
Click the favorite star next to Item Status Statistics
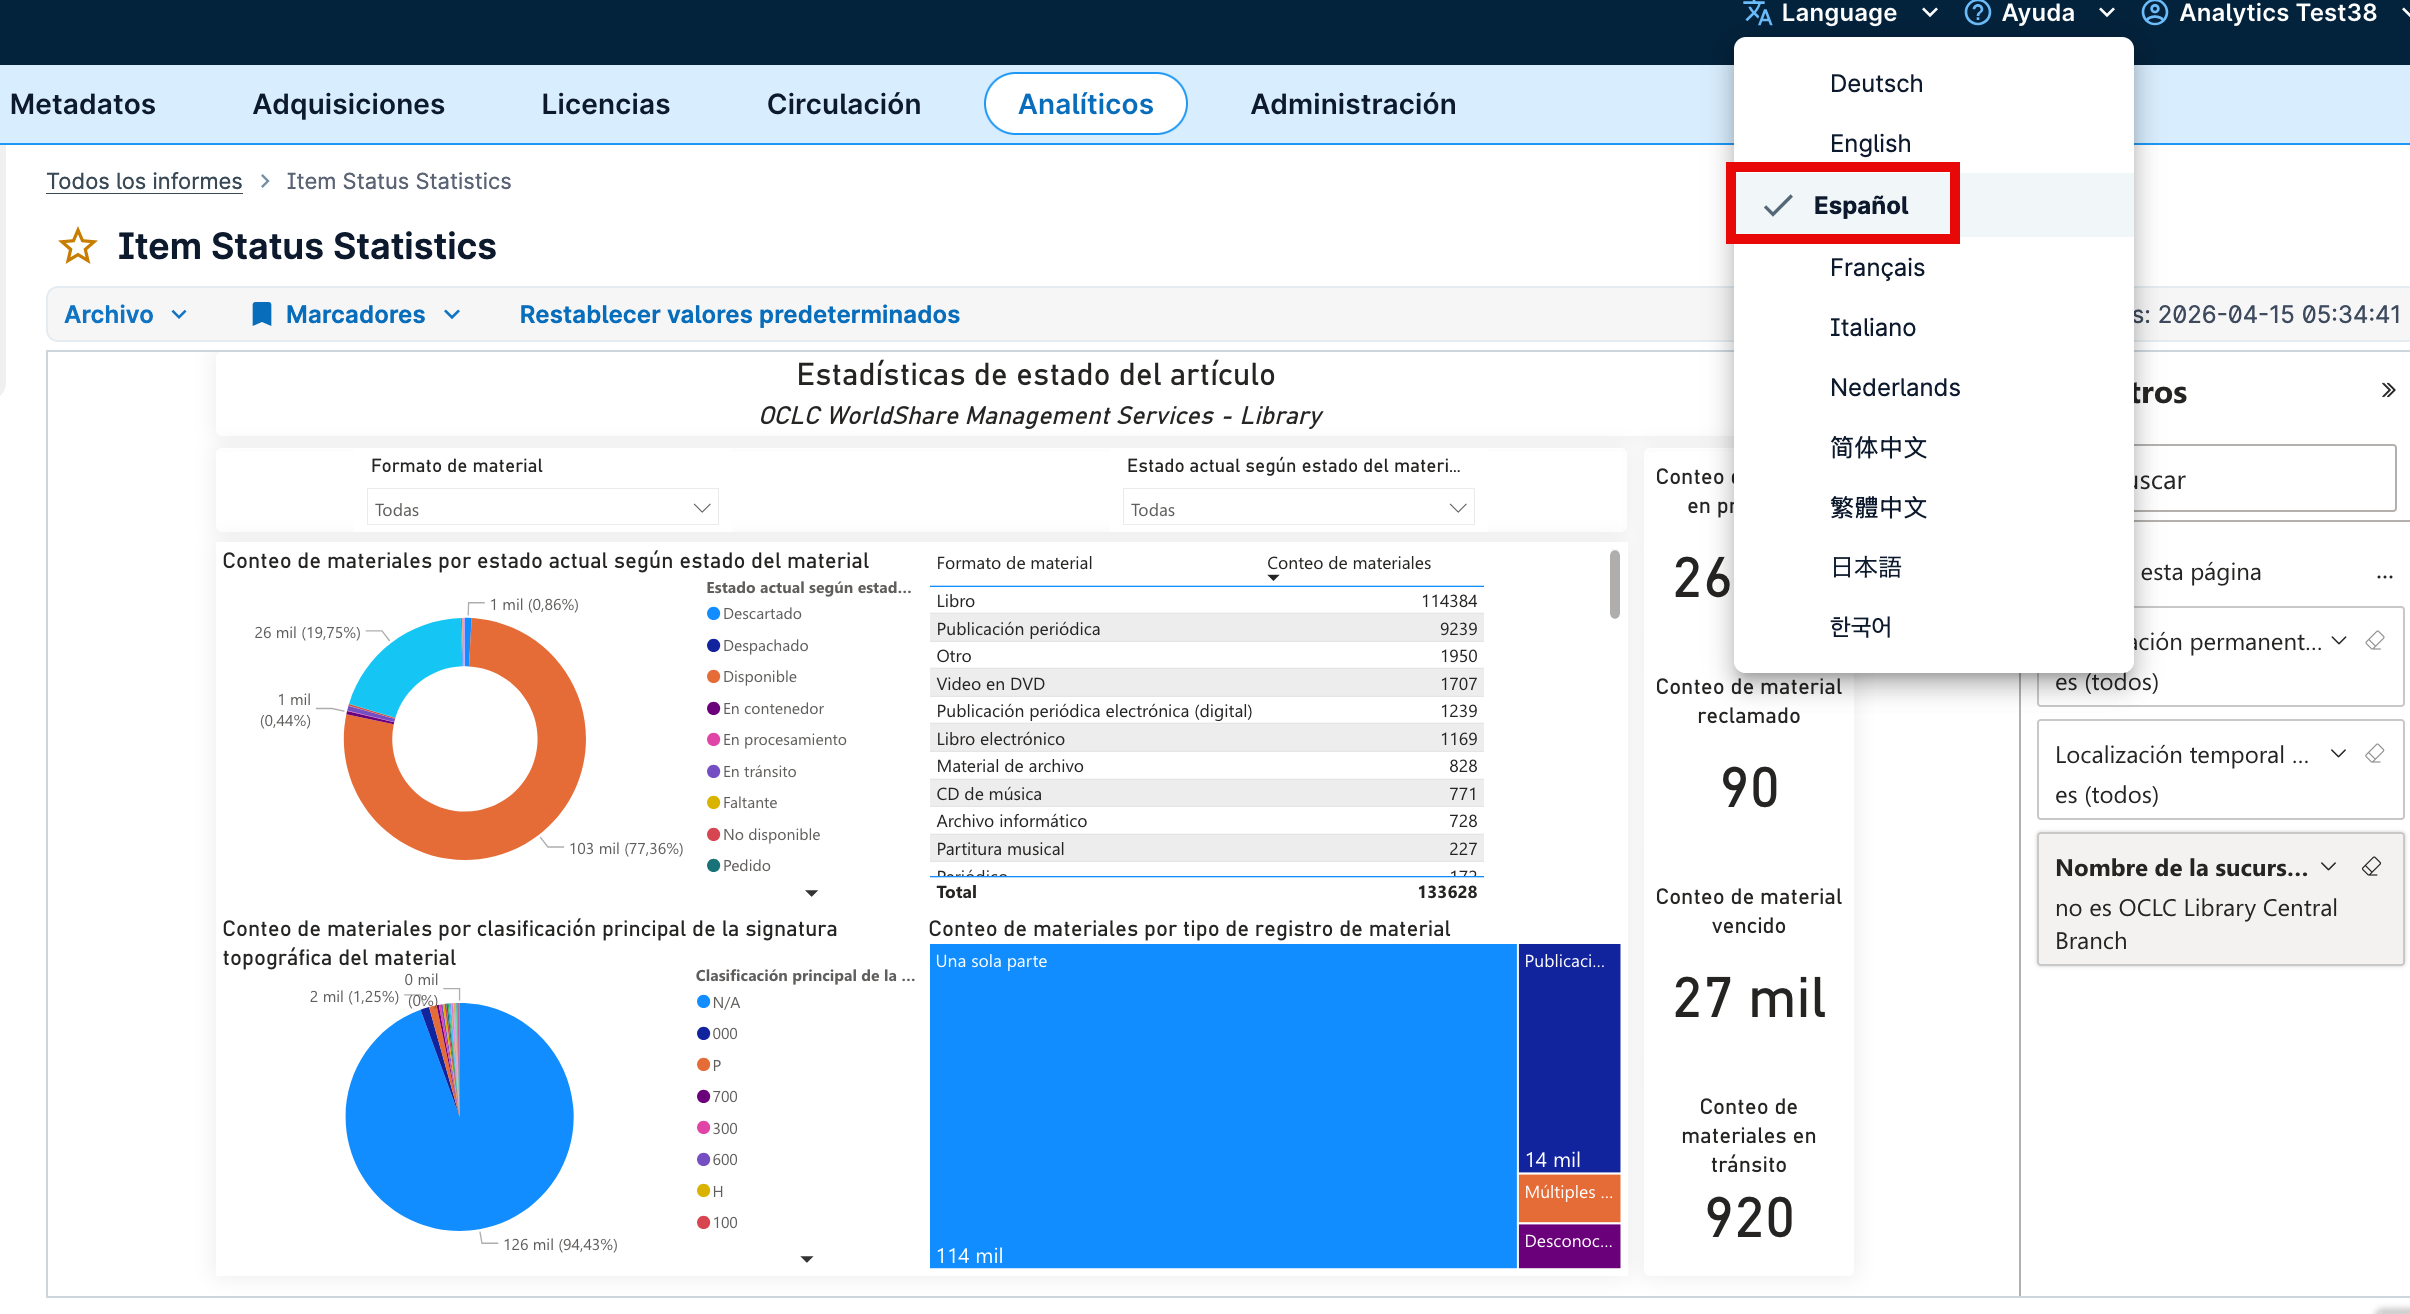click(78, 246)
